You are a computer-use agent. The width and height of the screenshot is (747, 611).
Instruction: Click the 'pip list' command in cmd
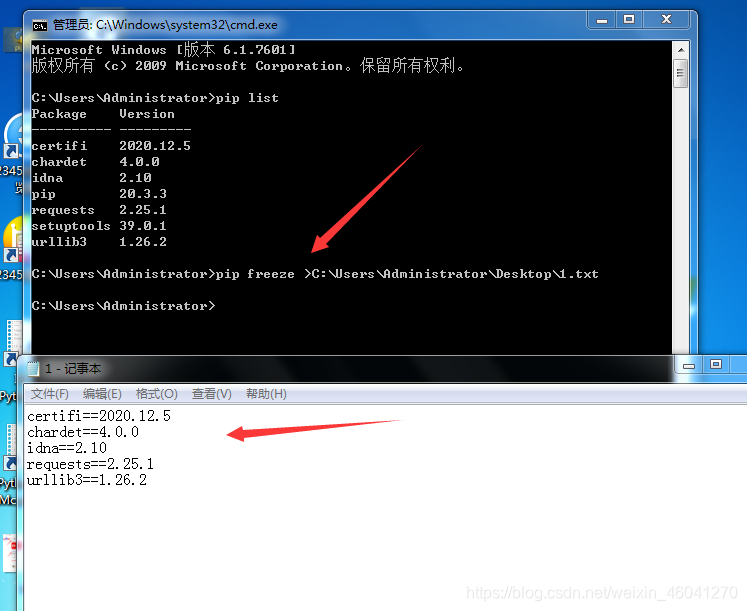(247, 98)
